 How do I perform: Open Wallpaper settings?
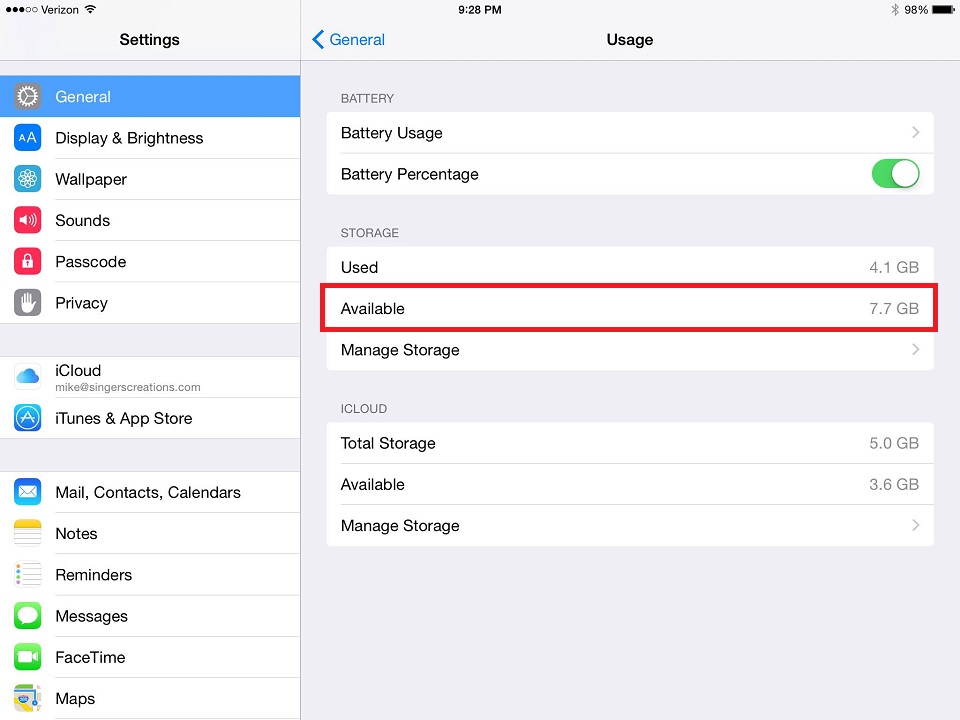pos(150,179)
